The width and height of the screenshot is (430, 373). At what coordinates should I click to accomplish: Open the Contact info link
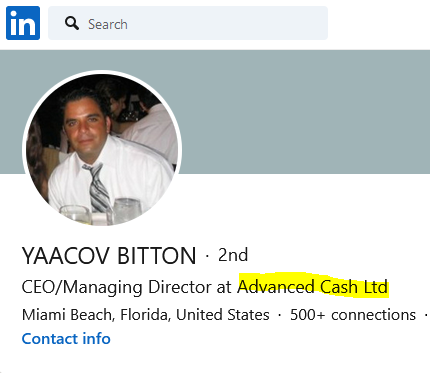pos(66,339)
